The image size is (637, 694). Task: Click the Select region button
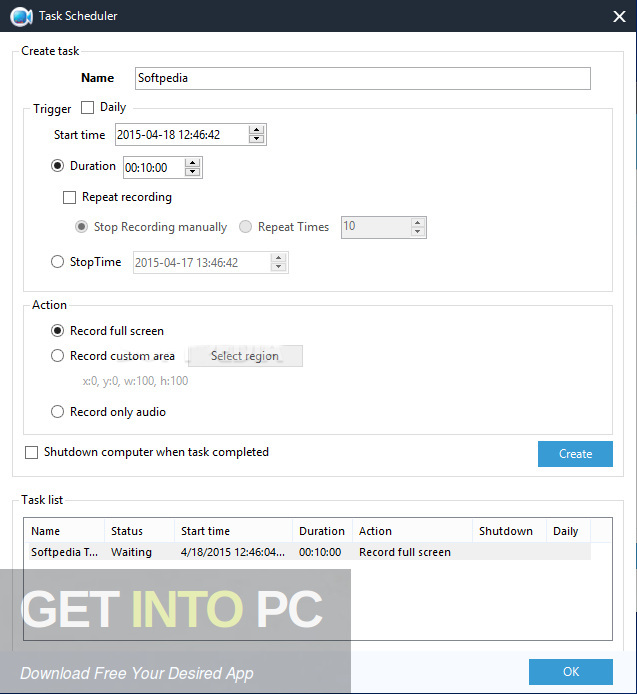(245, 356)
